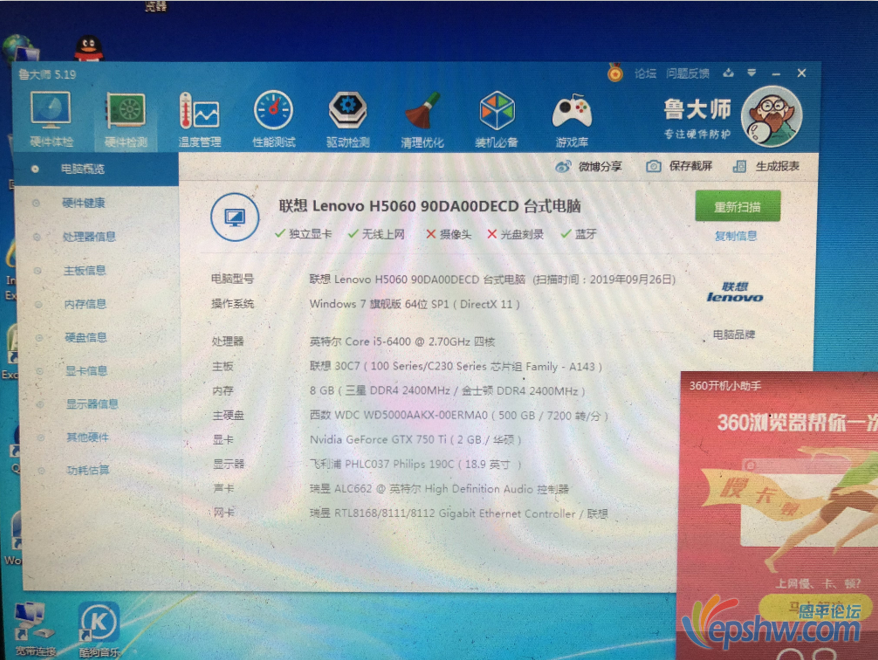Click the computer monitor icon beside model name
The height and width of the screenshot is (660, 878).
coord(235,217)
